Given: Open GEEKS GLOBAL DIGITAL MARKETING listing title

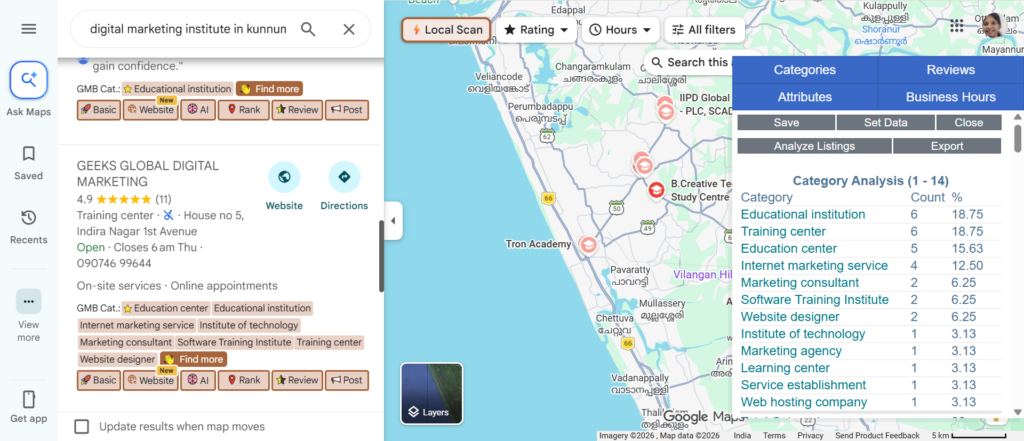Looking at the screenshot, I should point(148,174).
